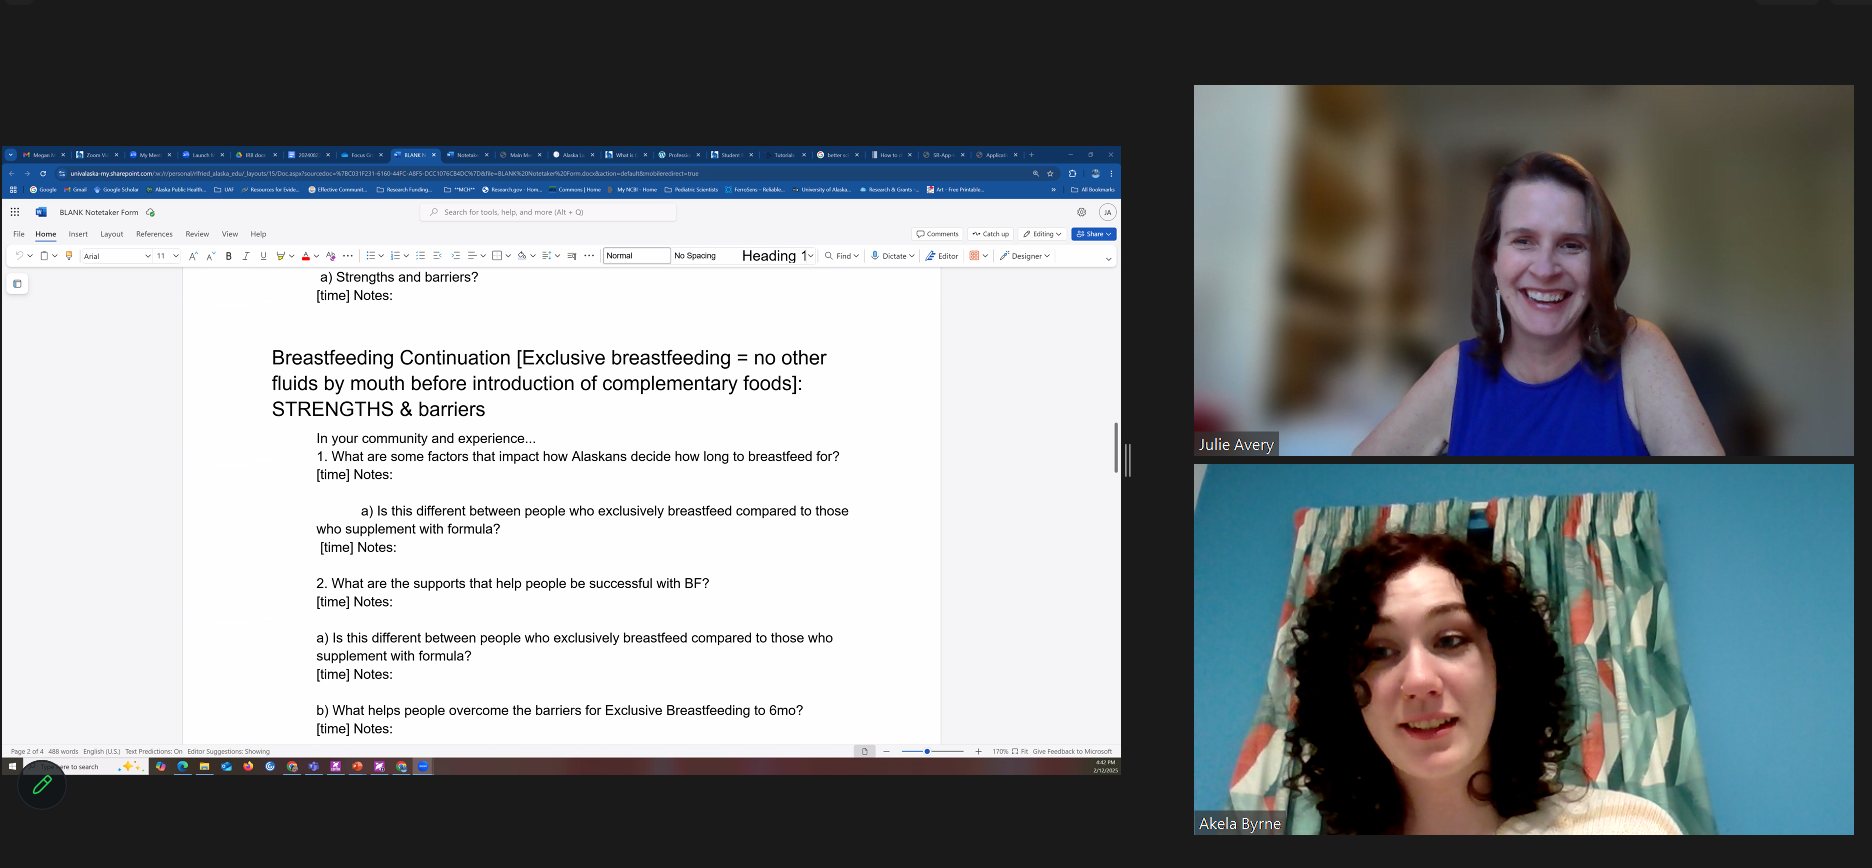Expand the styles gallery arrow
This screenshot has height=868, width=1872.
tap(810, 256)
